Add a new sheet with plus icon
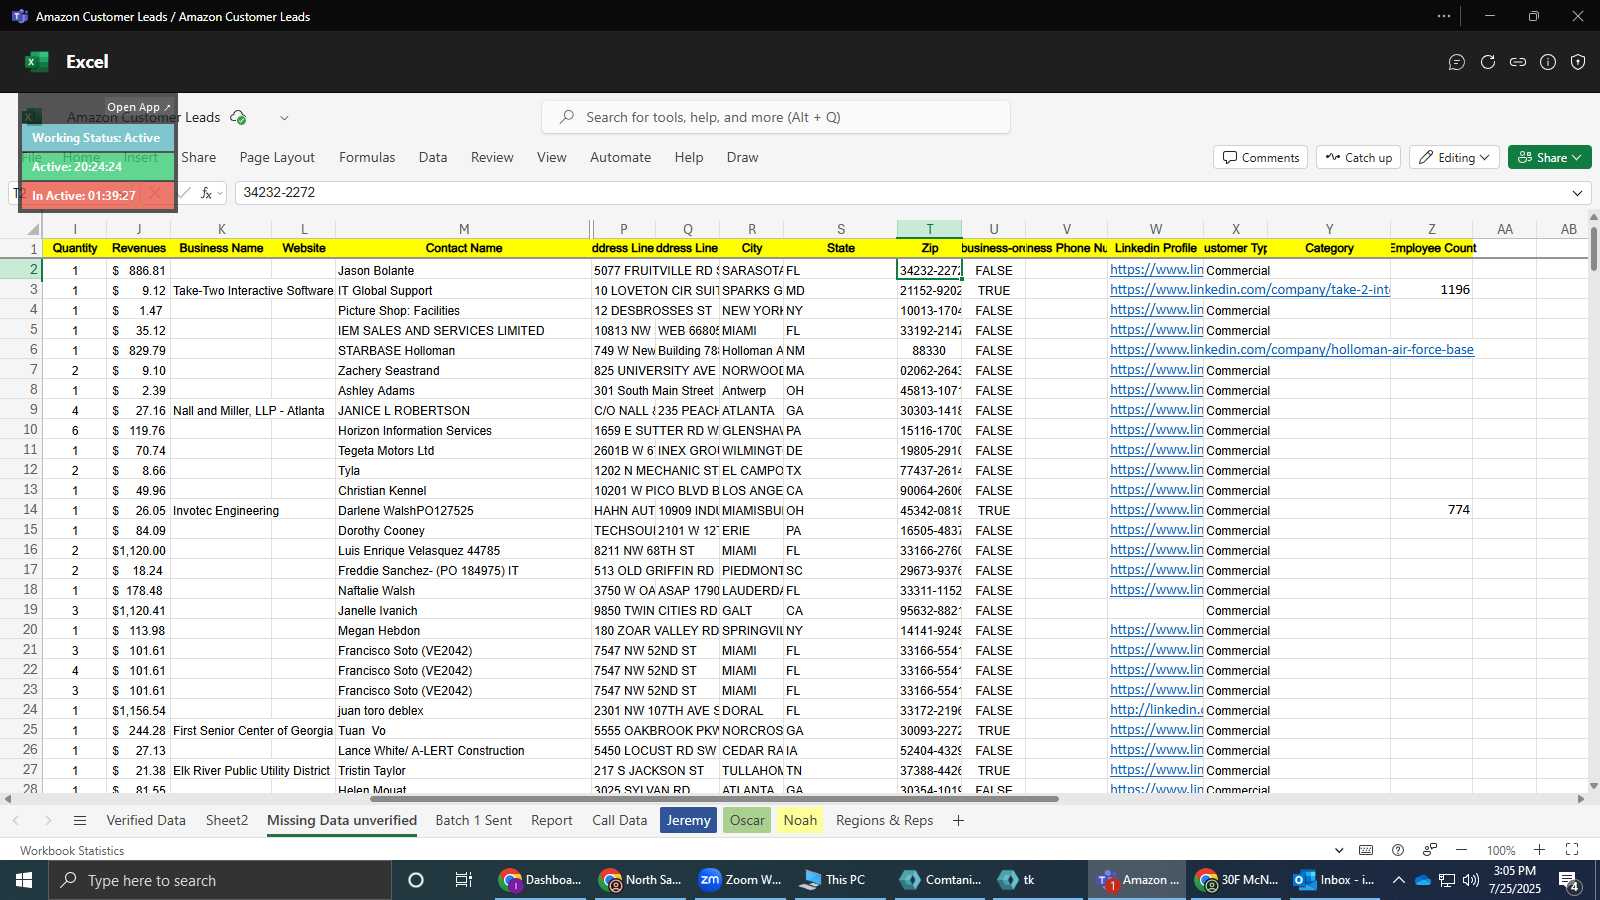Image resolution: width=1600 pixels, height=900 pixels. [958, 820]
